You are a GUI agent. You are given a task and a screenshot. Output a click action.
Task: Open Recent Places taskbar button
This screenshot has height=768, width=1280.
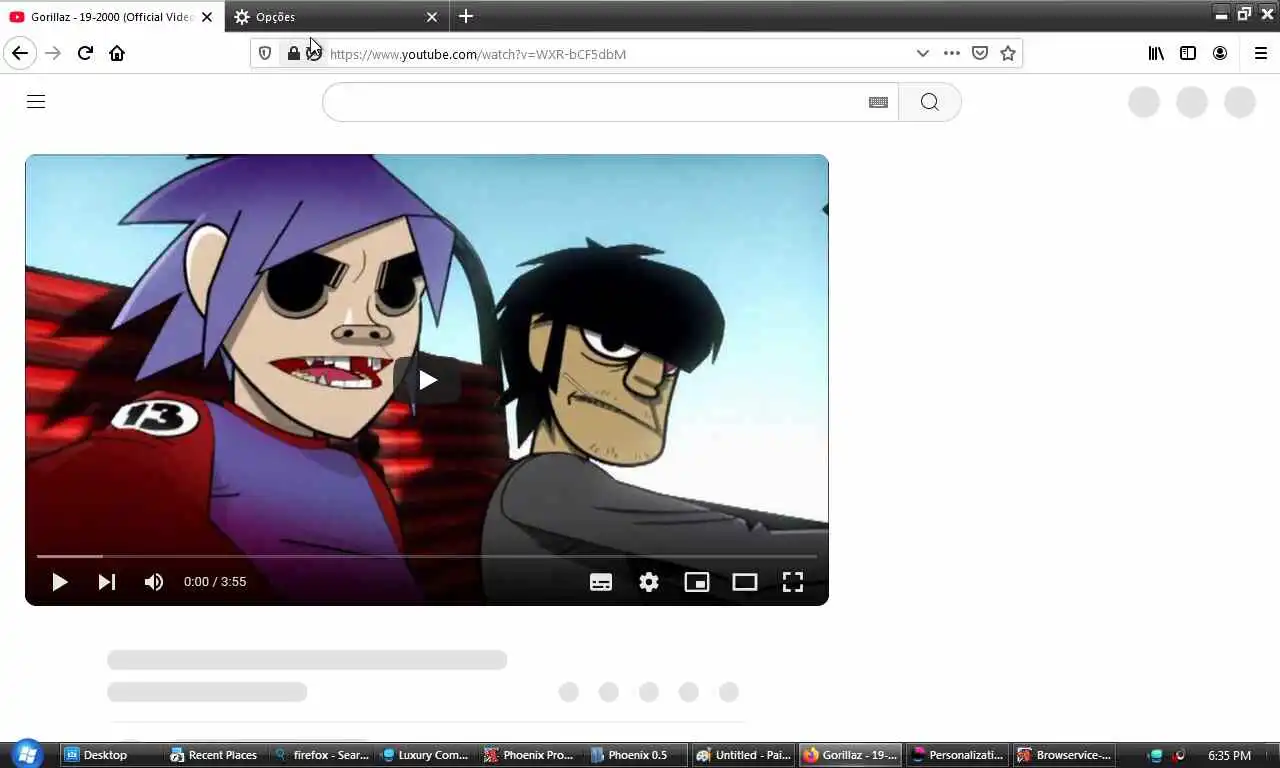click(214, 755)
